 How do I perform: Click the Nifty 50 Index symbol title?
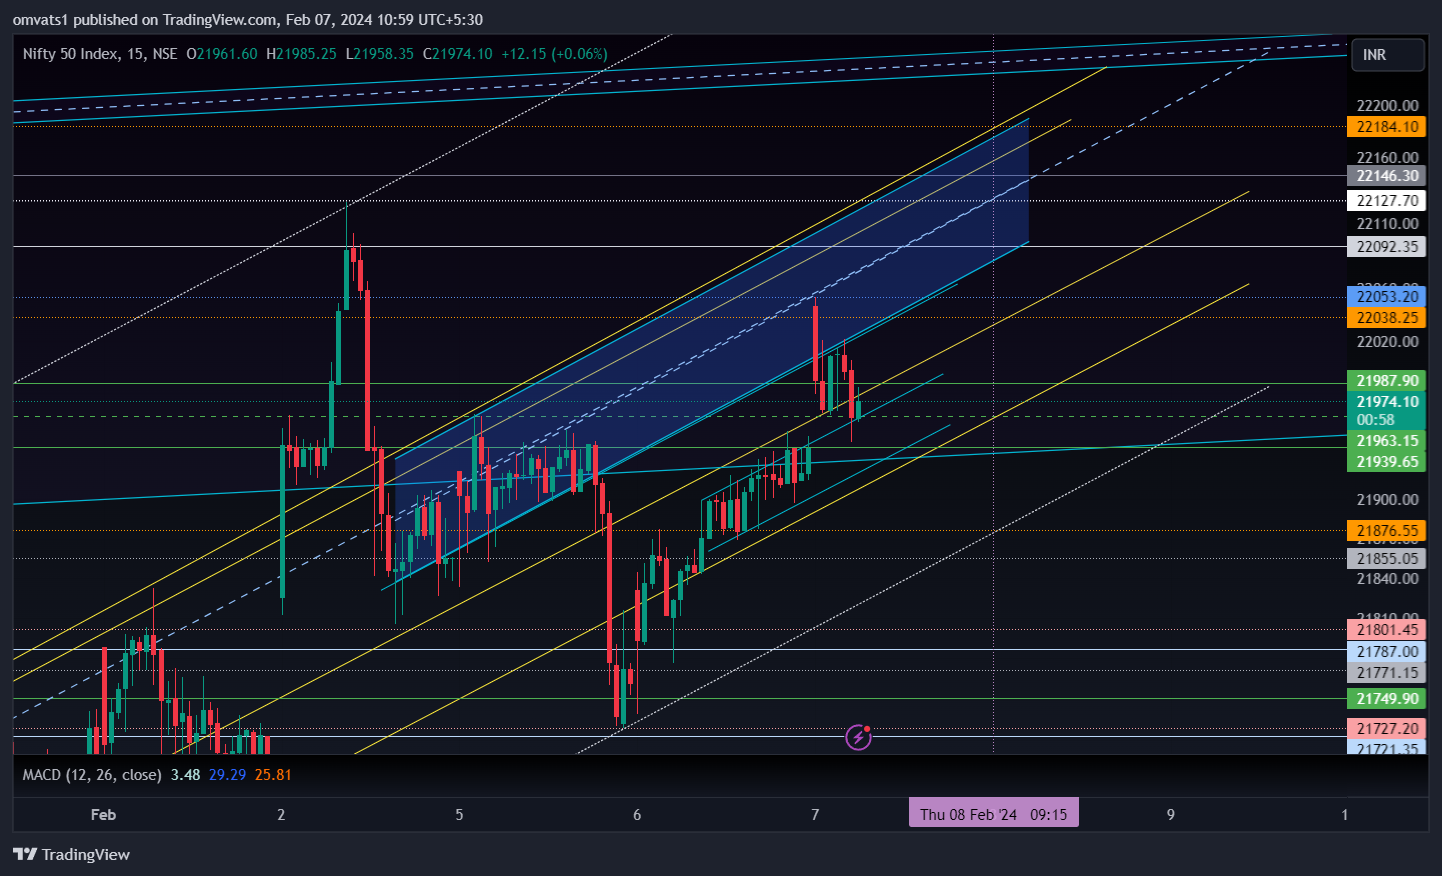[68, 54]
